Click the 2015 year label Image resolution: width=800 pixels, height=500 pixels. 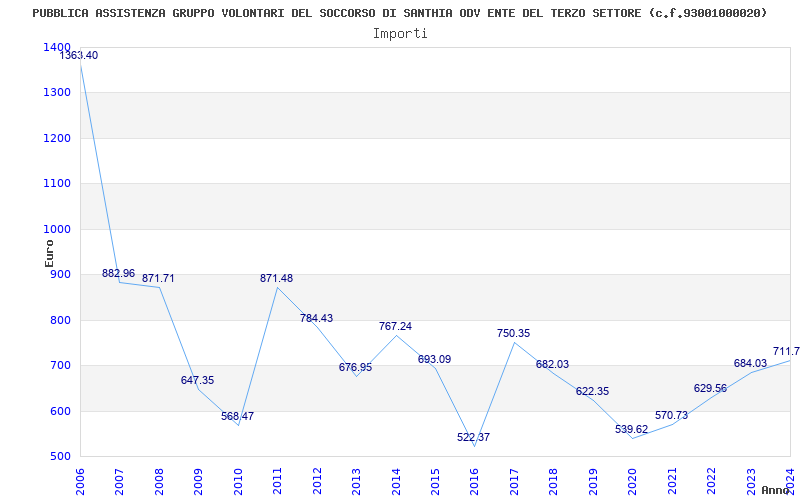435,482
